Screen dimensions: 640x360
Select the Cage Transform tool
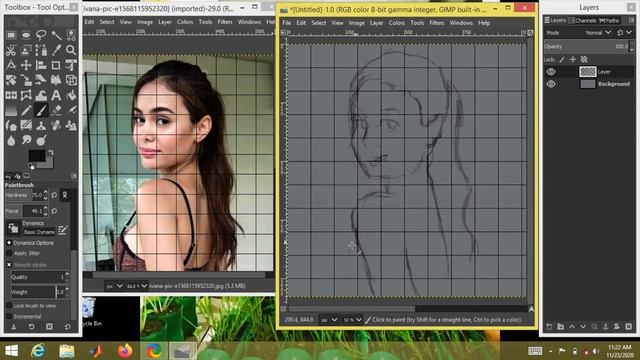click(27, 95)
